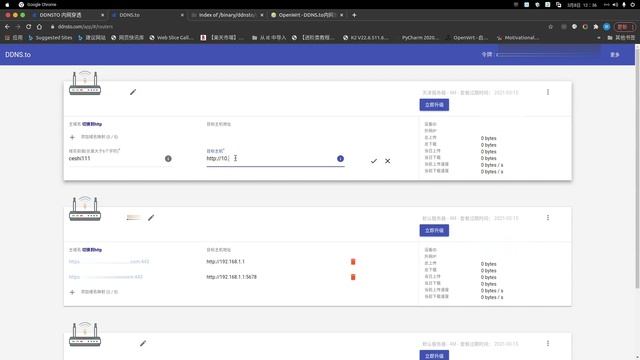The image size is (640, 360).
Task: Open a new browser tab
Action: 354,15
